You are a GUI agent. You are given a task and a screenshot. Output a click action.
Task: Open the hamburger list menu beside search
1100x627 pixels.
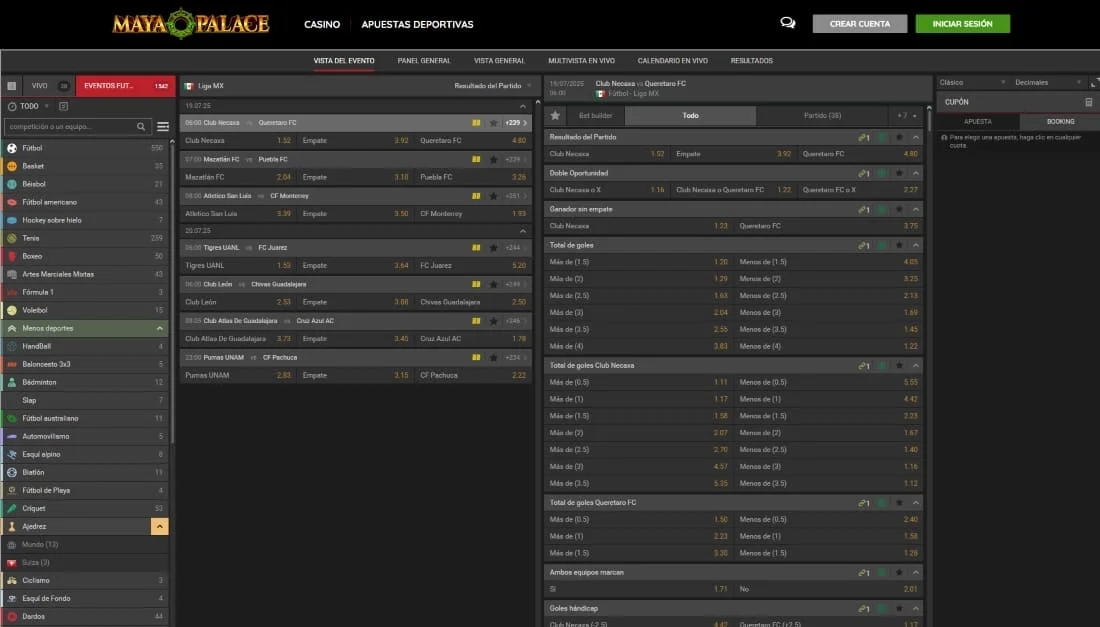[x=163, y=127]
